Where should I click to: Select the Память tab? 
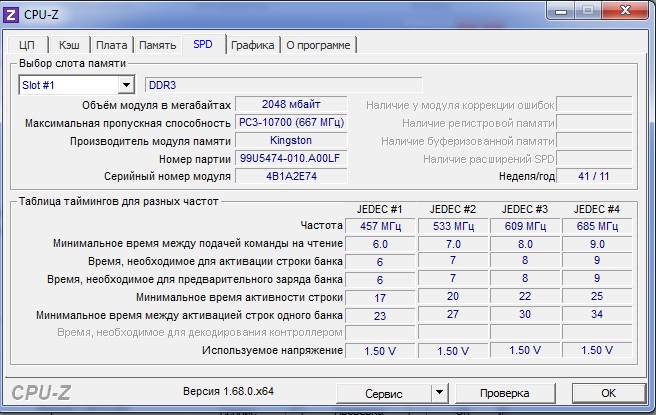pyautogui.click(x=157, y=45)
